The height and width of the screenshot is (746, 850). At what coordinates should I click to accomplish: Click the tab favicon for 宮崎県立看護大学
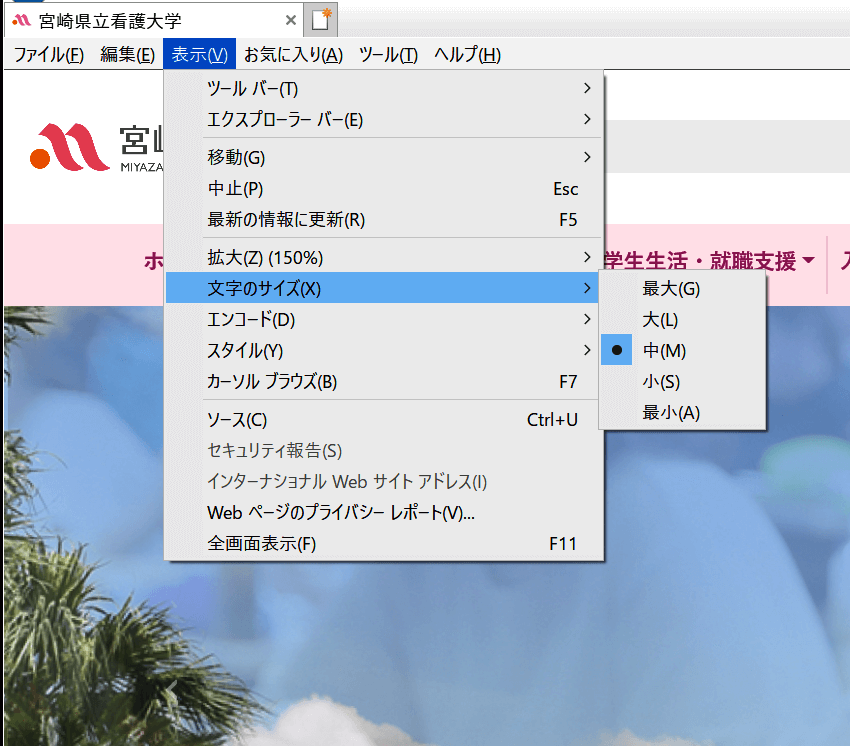(x=22, y=21)
